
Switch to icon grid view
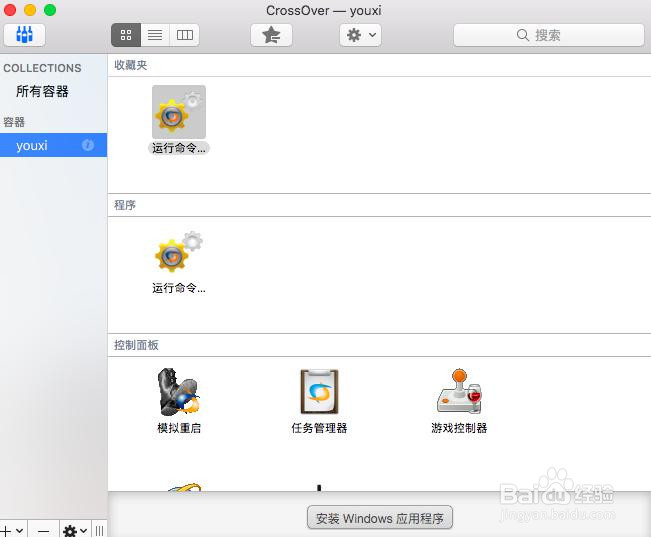point(126,35)
